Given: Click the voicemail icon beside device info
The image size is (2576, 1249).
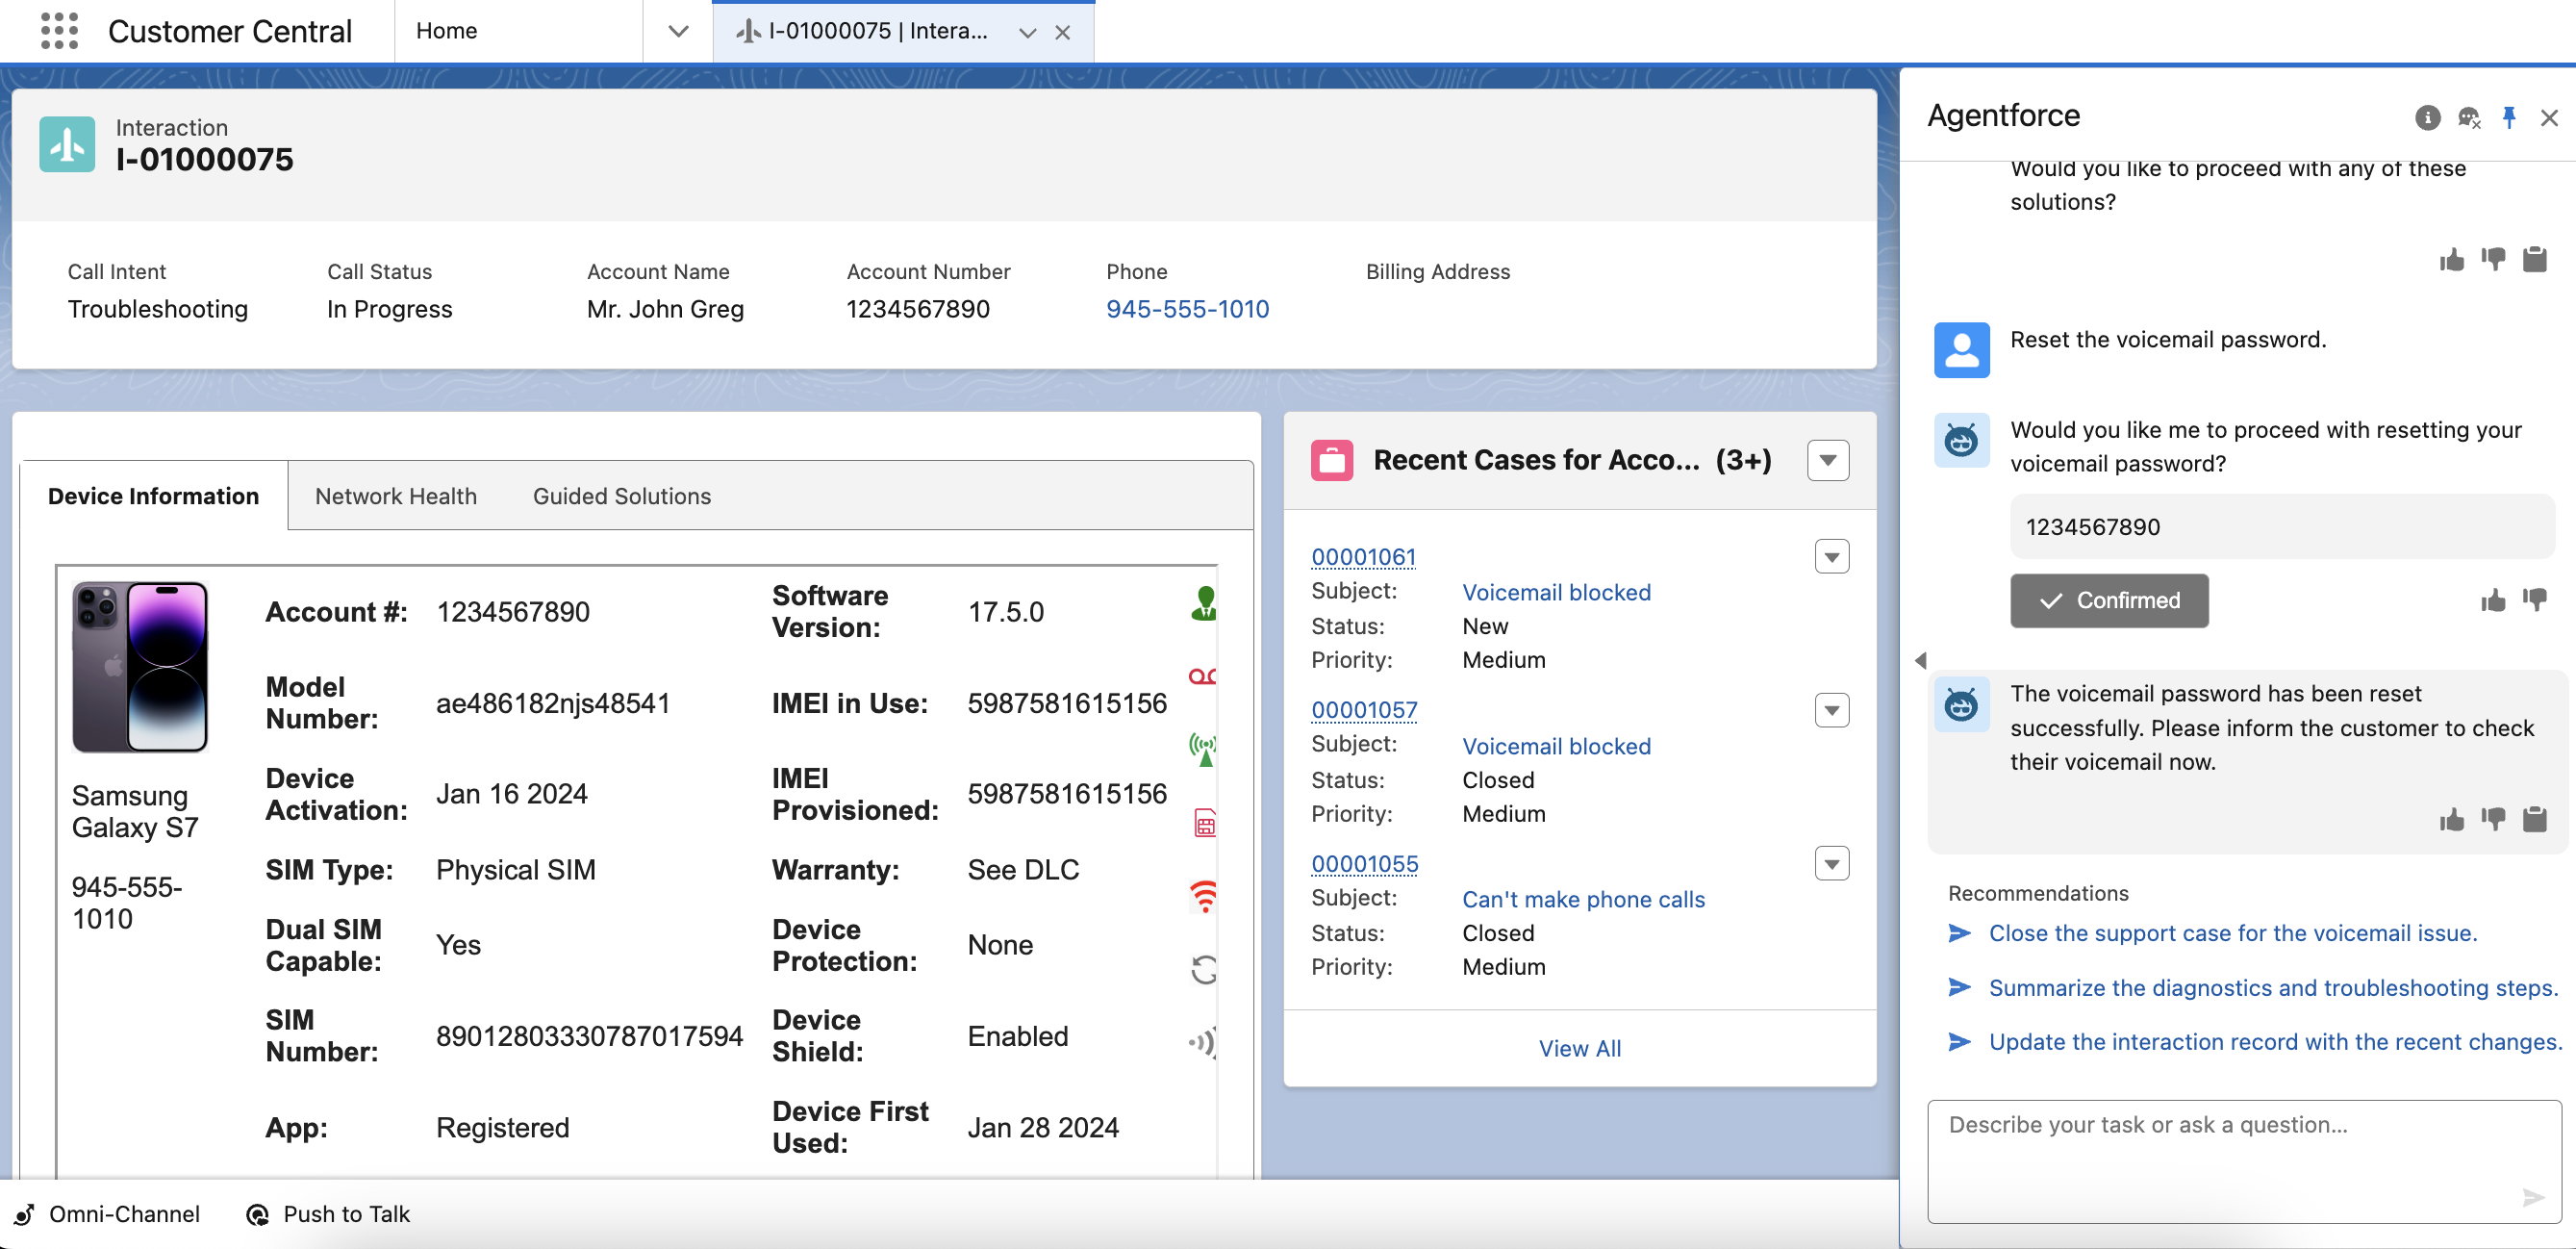Looking at the screenshot, I should (1202, 676).
